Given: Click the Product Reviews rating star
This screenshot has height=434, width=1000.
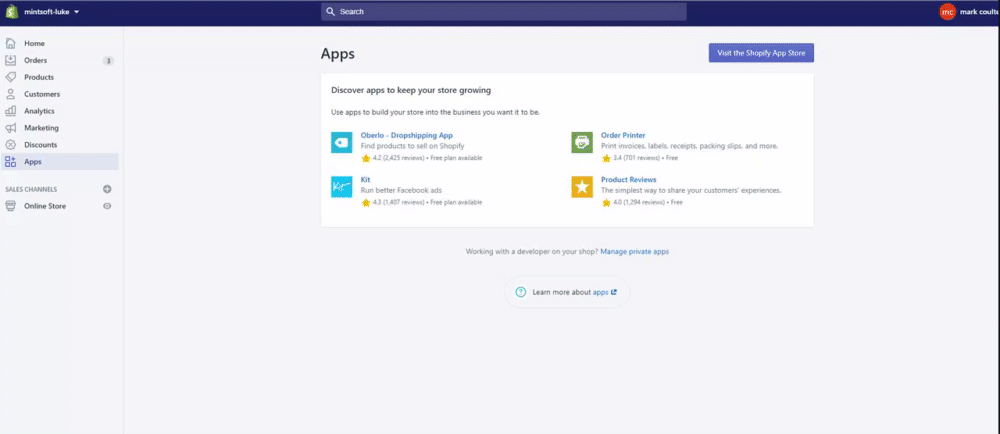Looking at the screenshot, I should coord(607,203).
